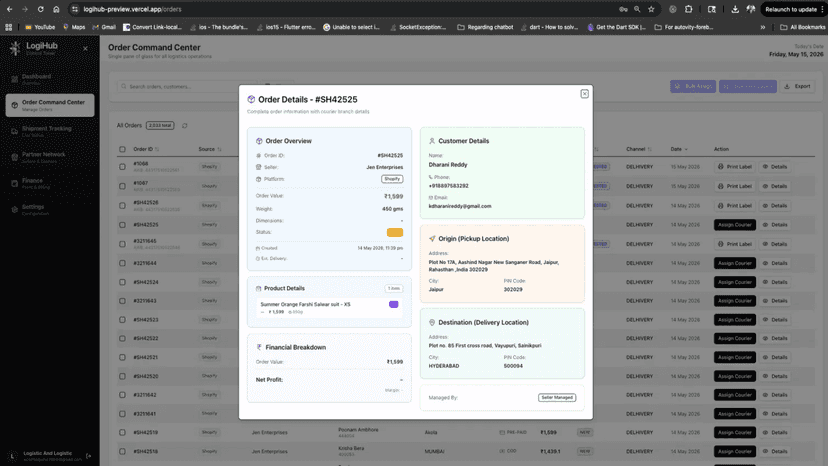Image resolution: width=828 pixels, height=466 pixels.
Task: Open the Gmail bookmark
Action: click(104, 27)
